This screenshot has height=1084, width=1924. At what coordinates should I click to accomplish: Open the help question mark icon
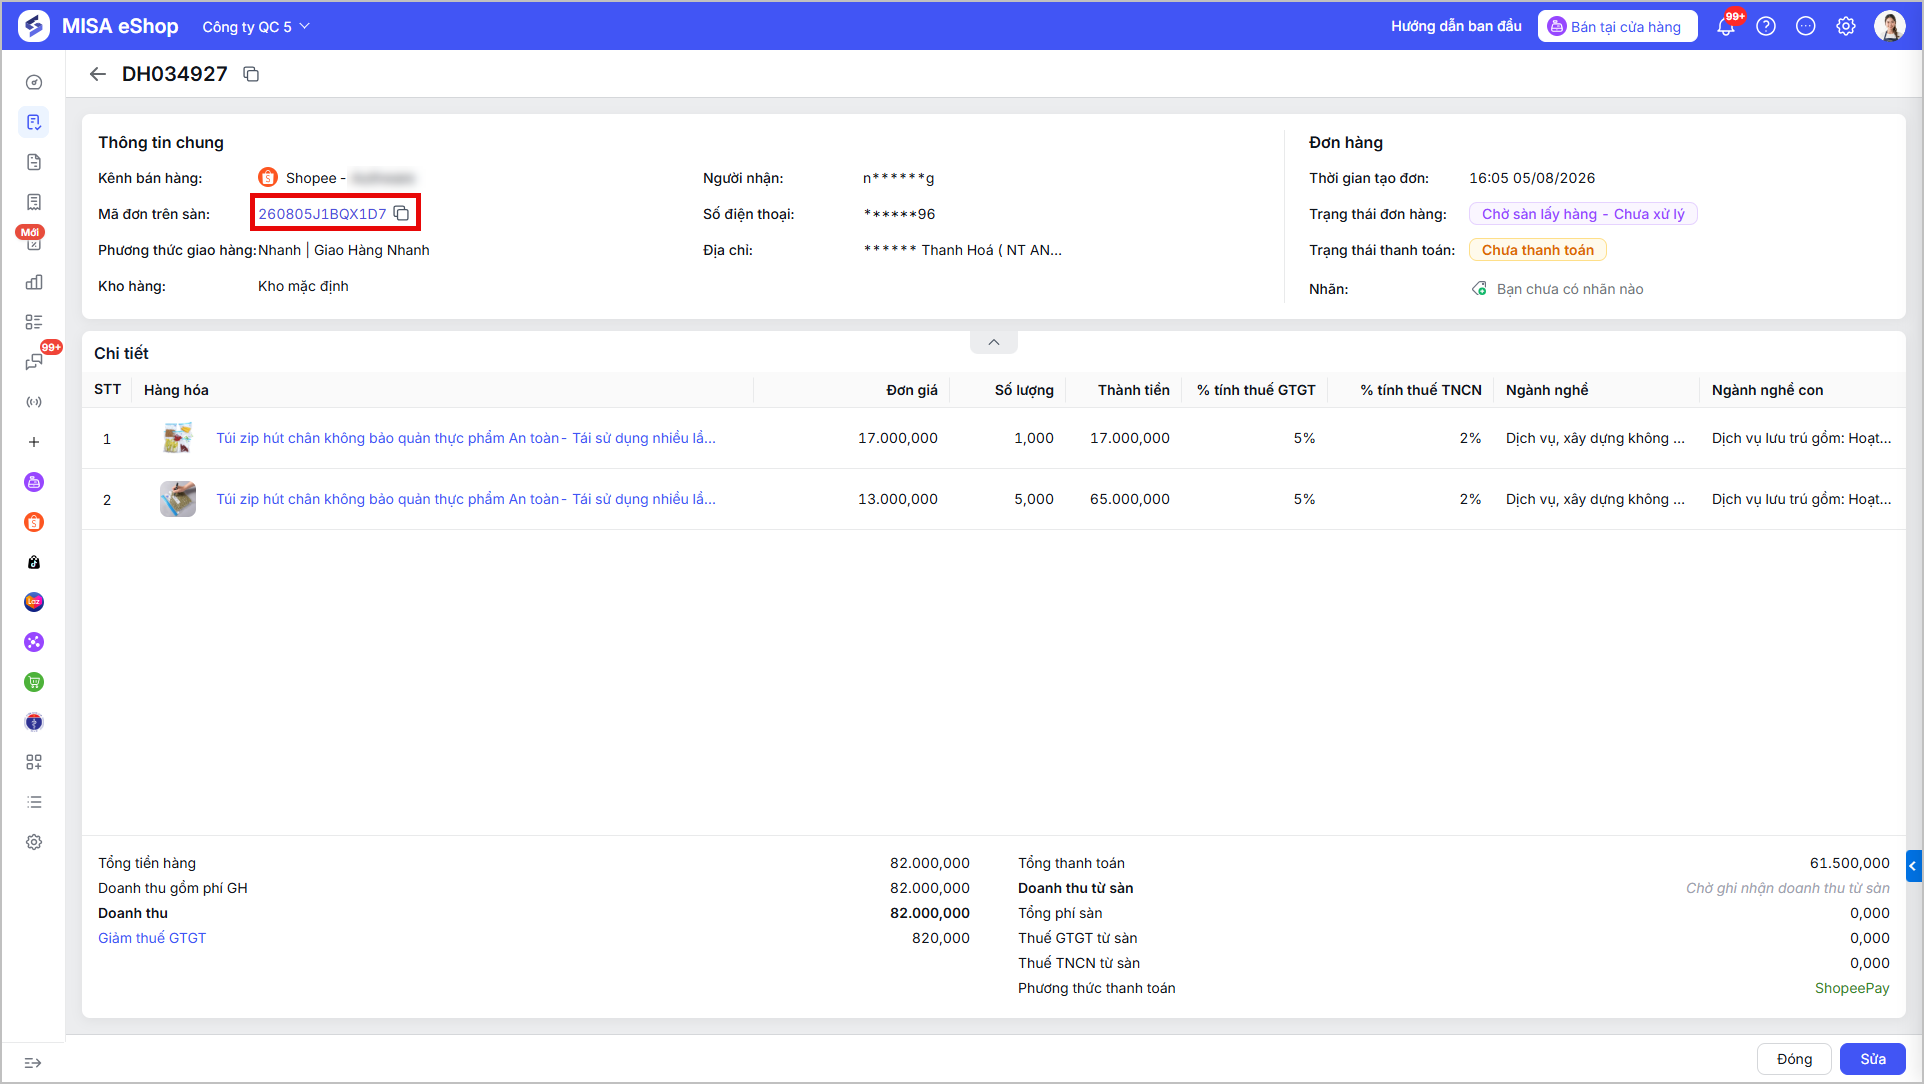(1766, 27)
